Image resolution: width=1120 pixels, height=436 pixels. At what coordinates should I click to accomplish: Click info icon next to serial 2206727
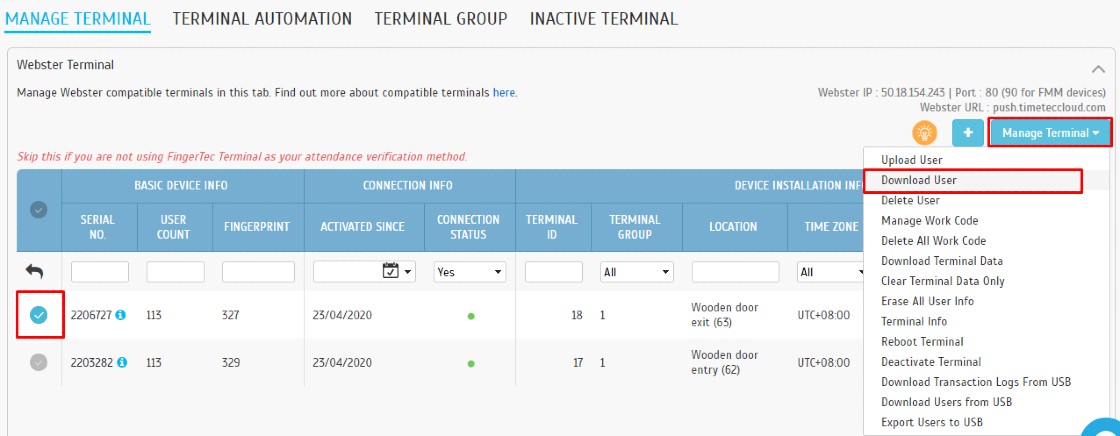[121, 314]
